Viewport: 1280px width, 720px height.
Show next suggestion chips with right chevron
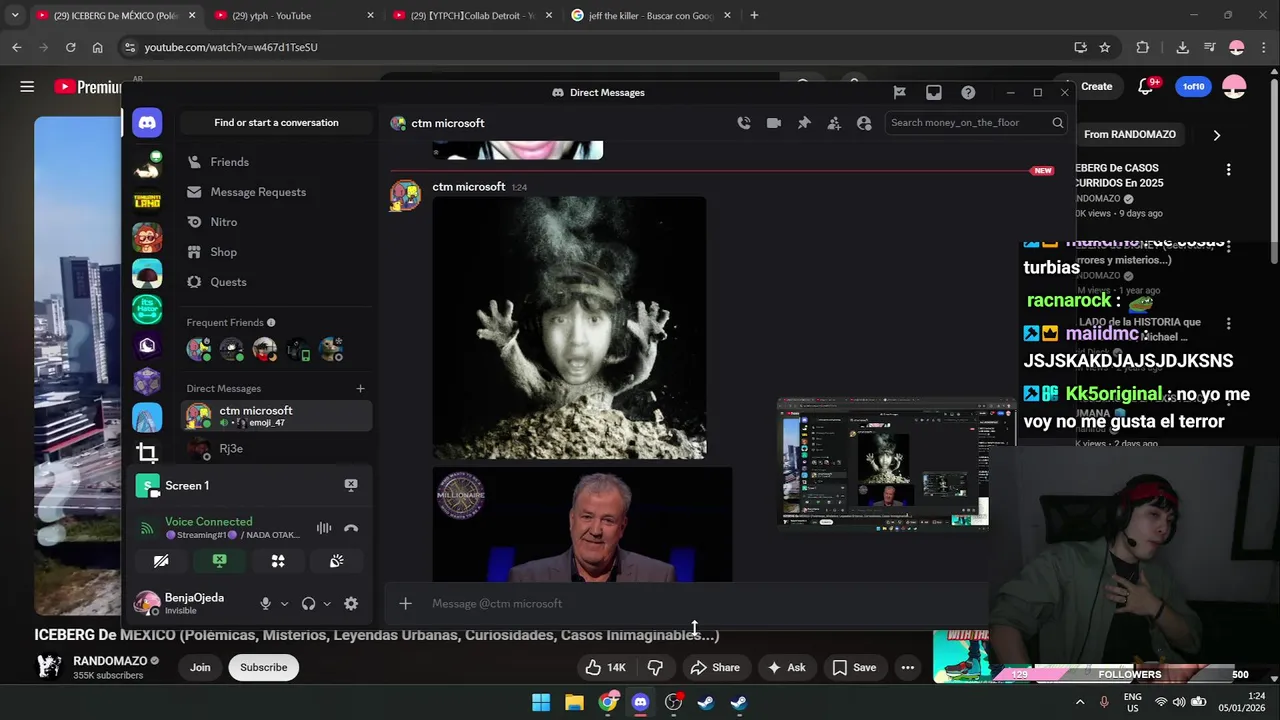1216,135
